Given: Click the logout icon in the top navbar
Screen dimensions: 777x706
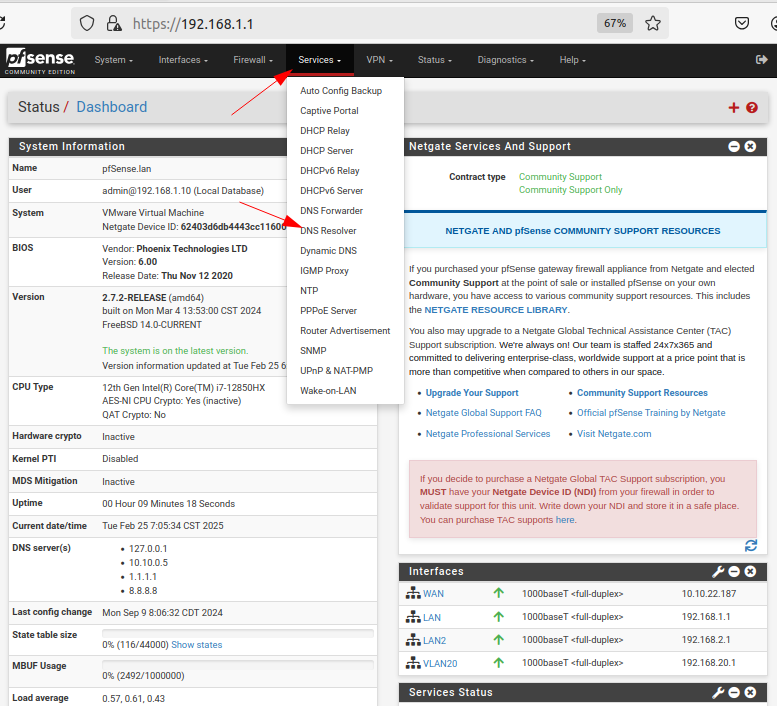Looking at the screenshot, I should pyautogui.click(x=761, y=60).
